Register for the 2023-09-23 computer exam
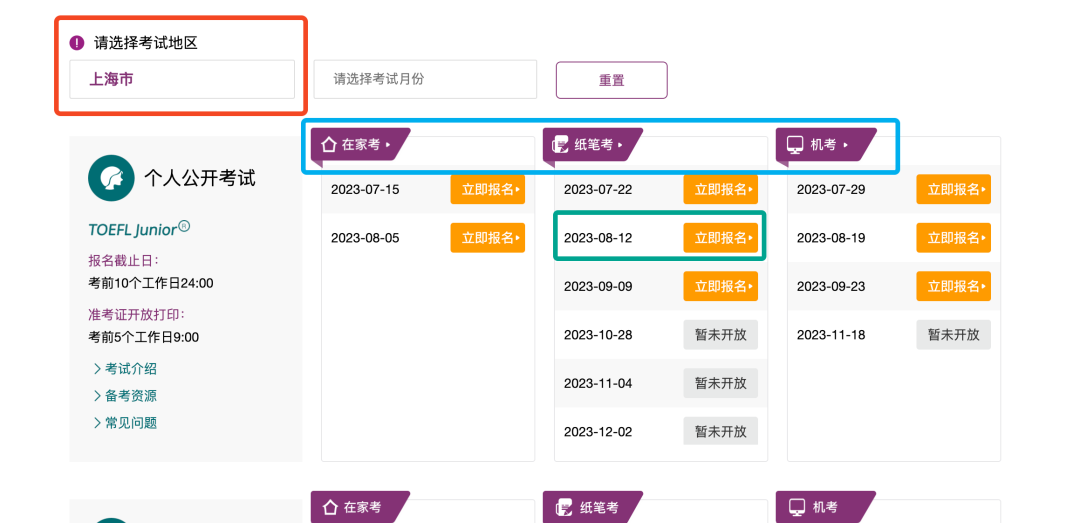The image size is (1080, 523). pyautogui.click(x=953, y=286)
